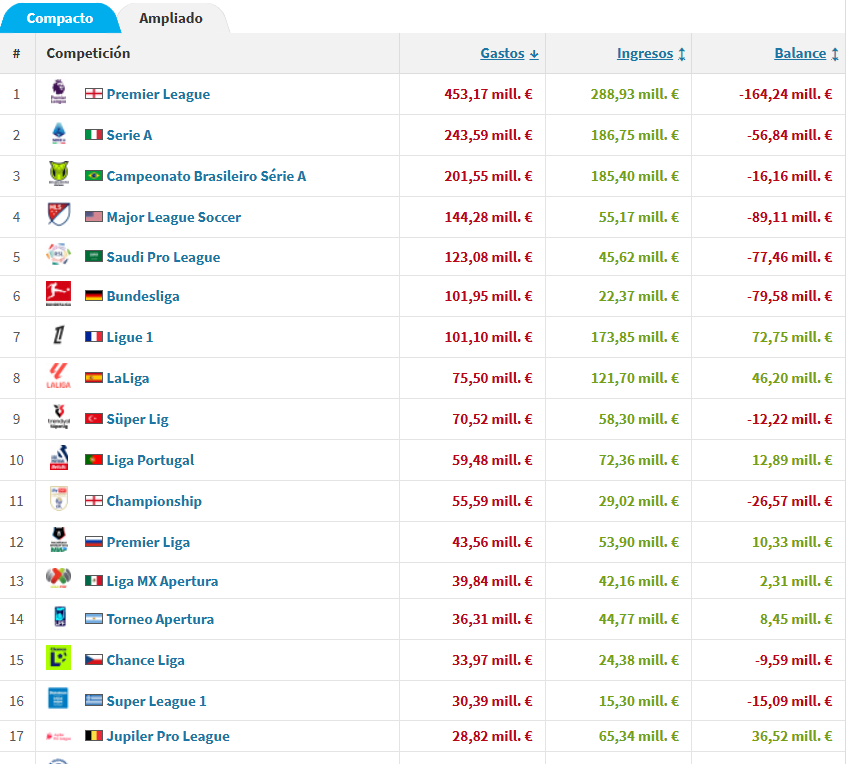Open the Süper Lig competition link

coord(138,419)
